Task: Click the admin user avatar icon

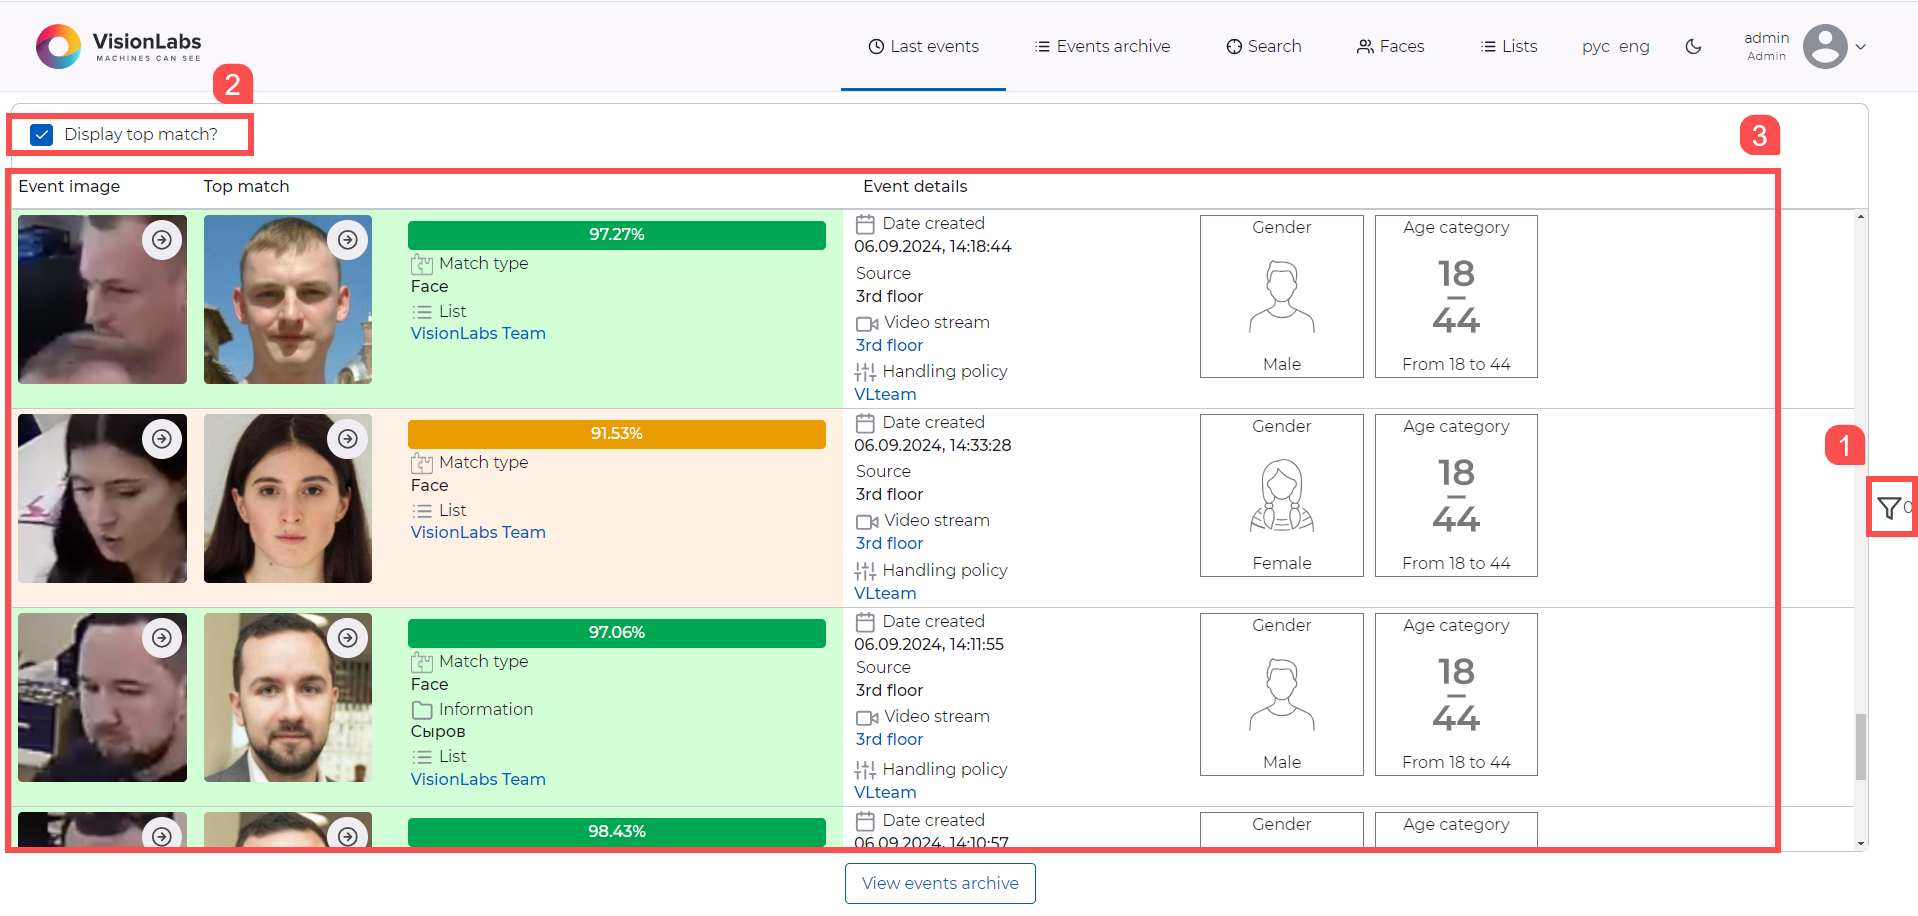Action: (1824, 46)
